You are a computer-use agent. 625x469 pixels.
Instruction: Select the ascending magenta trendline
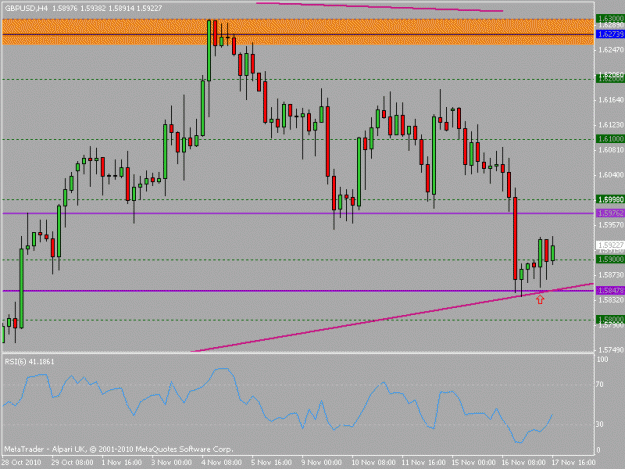393,318
